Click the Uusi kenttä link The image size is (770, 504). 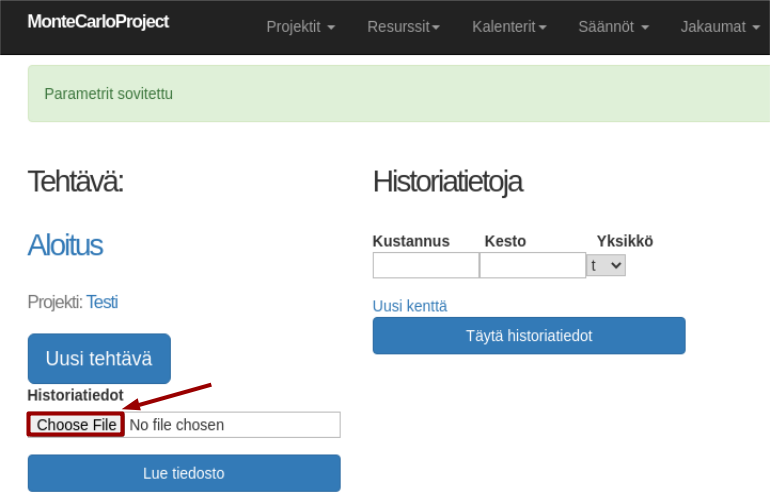pos(410,306)
